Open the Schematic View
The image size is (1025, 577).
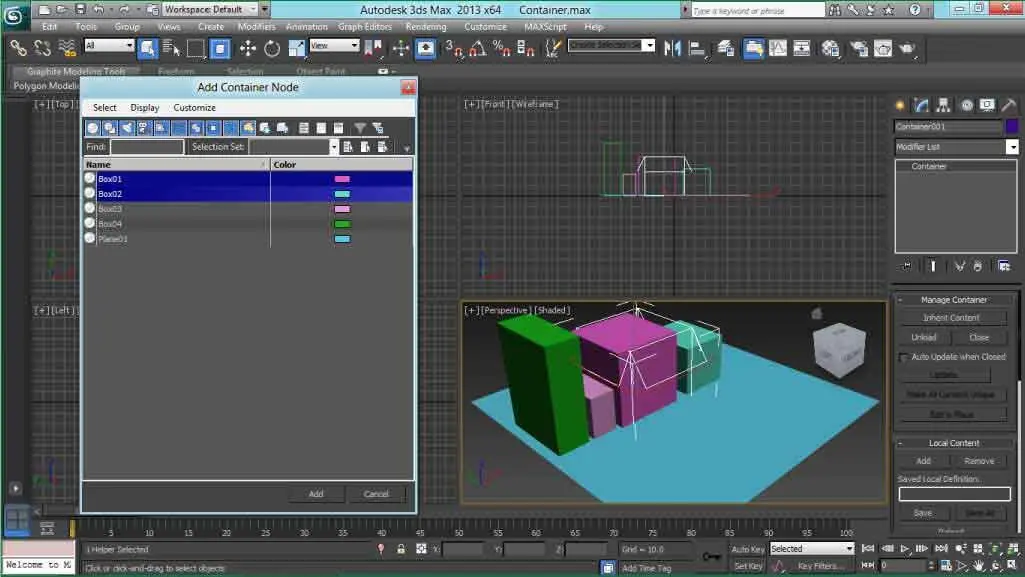pos(801,48)
